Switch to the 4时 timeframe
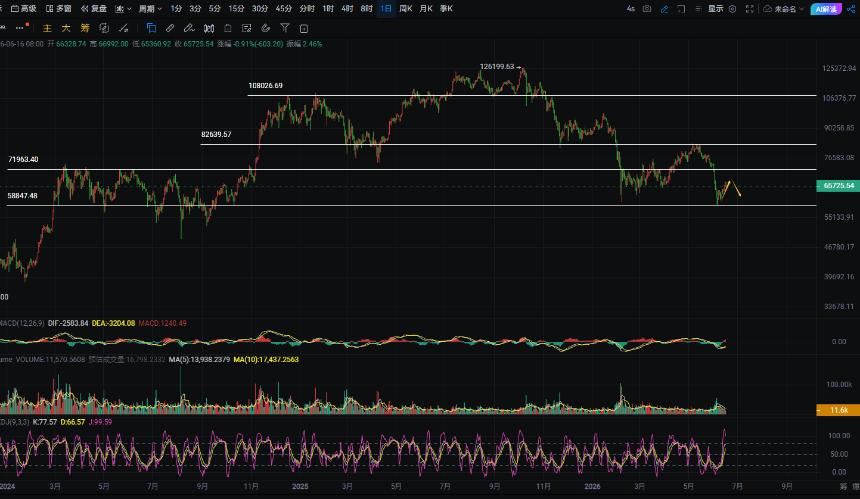 click(x=347, y=9)
